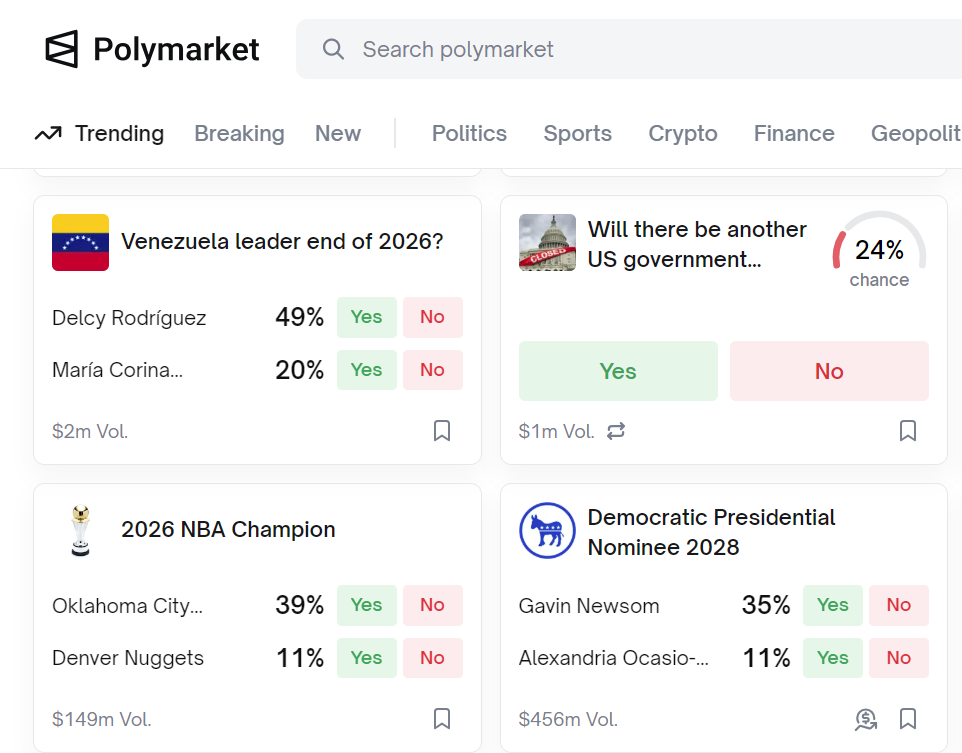
Task: Bookmark the Venezuela leader market
Action: 442,431
